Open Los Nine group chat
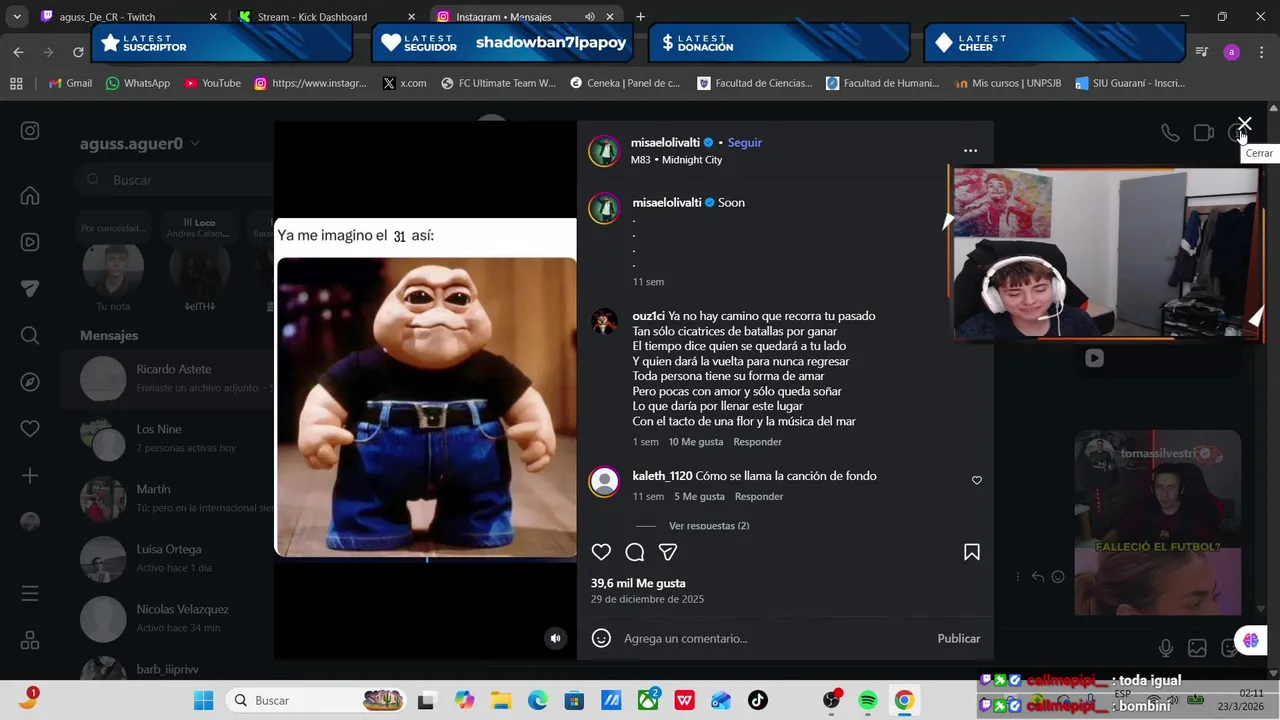The width and height of the screenshot is (1280, 720). (x=168, y=439)
